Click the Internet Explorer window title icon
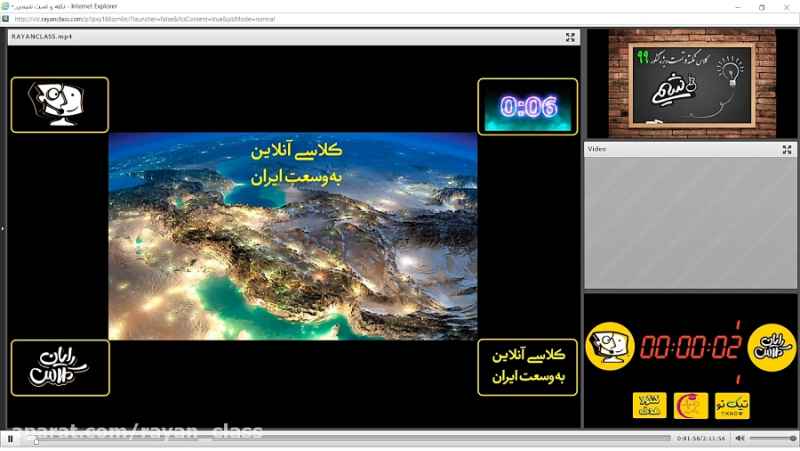The image size is (800, 451). coord(5,7)
